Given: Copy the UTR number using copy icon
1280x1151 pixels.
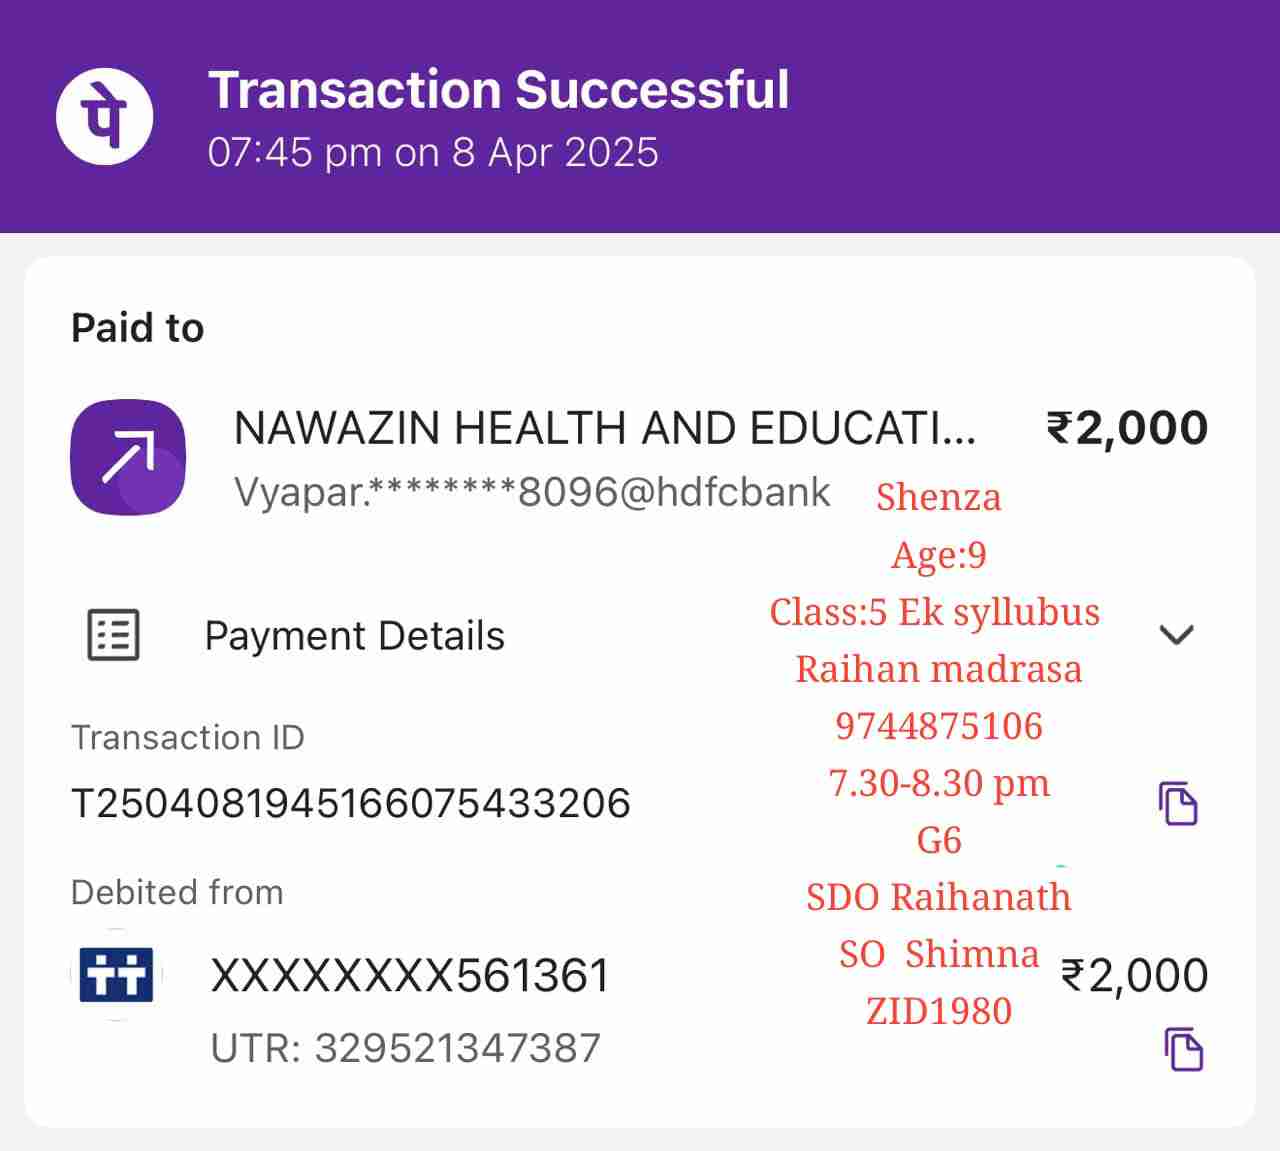Looking at the screenshot, I should pos(1184,1049).
